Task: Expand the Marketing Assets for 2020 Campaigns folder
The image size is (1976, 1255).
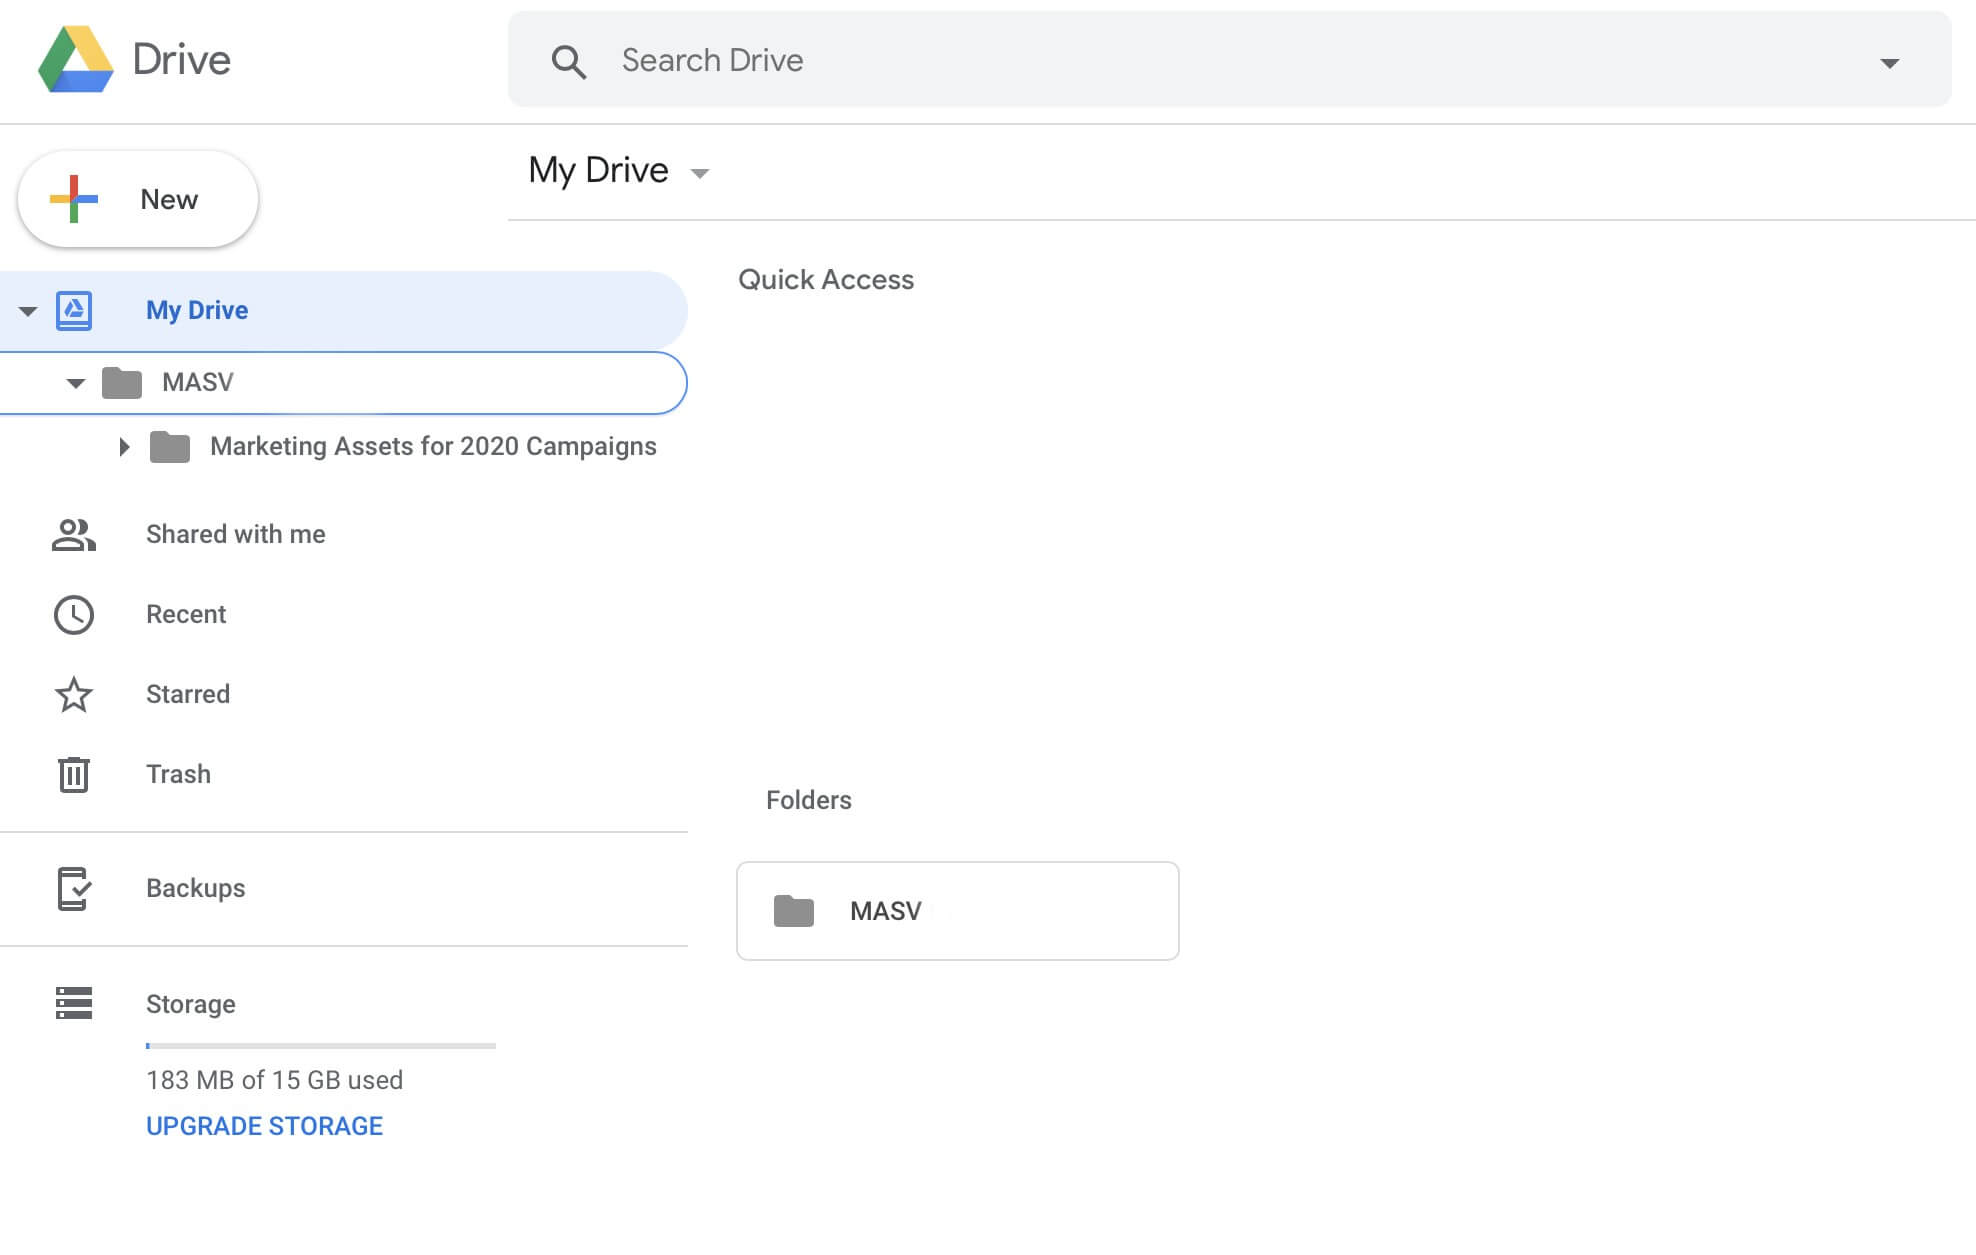Action: click(124, 445)
